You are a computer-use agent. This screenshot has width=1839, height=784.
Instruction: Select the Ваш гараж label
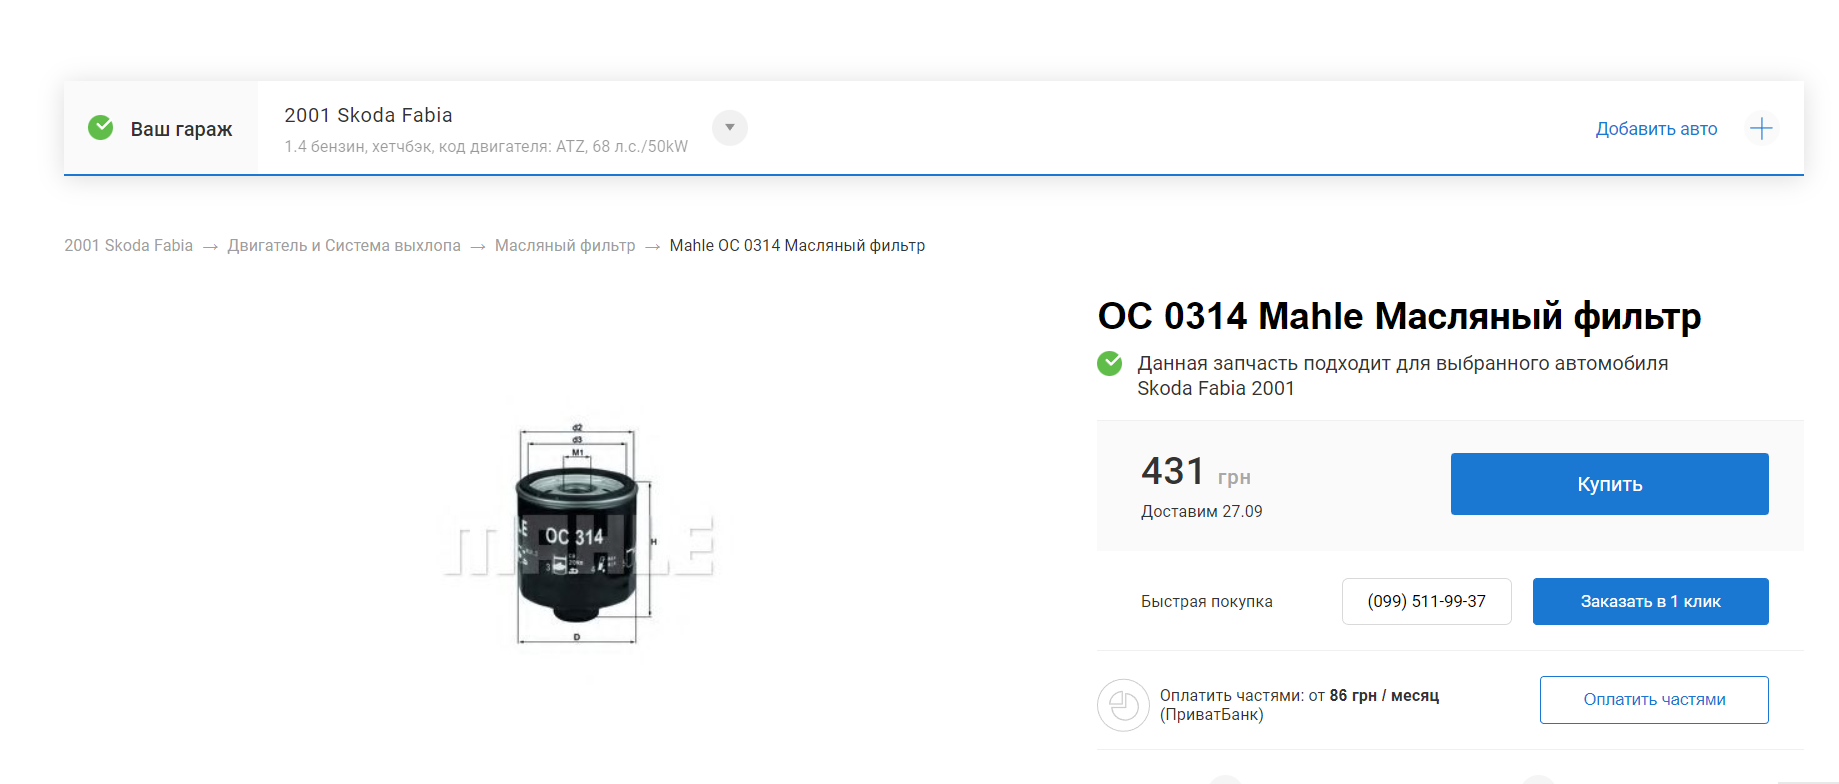[181, 129]
